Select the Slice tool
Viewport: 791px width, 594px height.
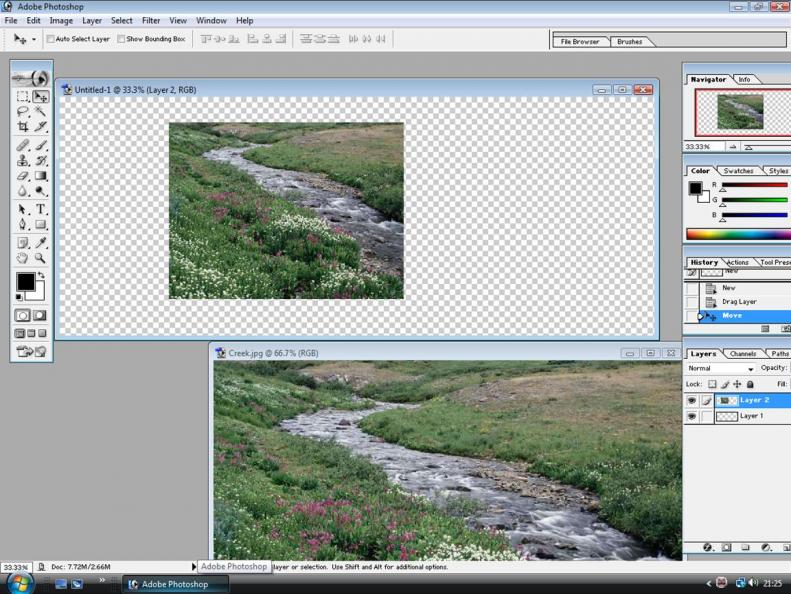click(x=40, y=126)
